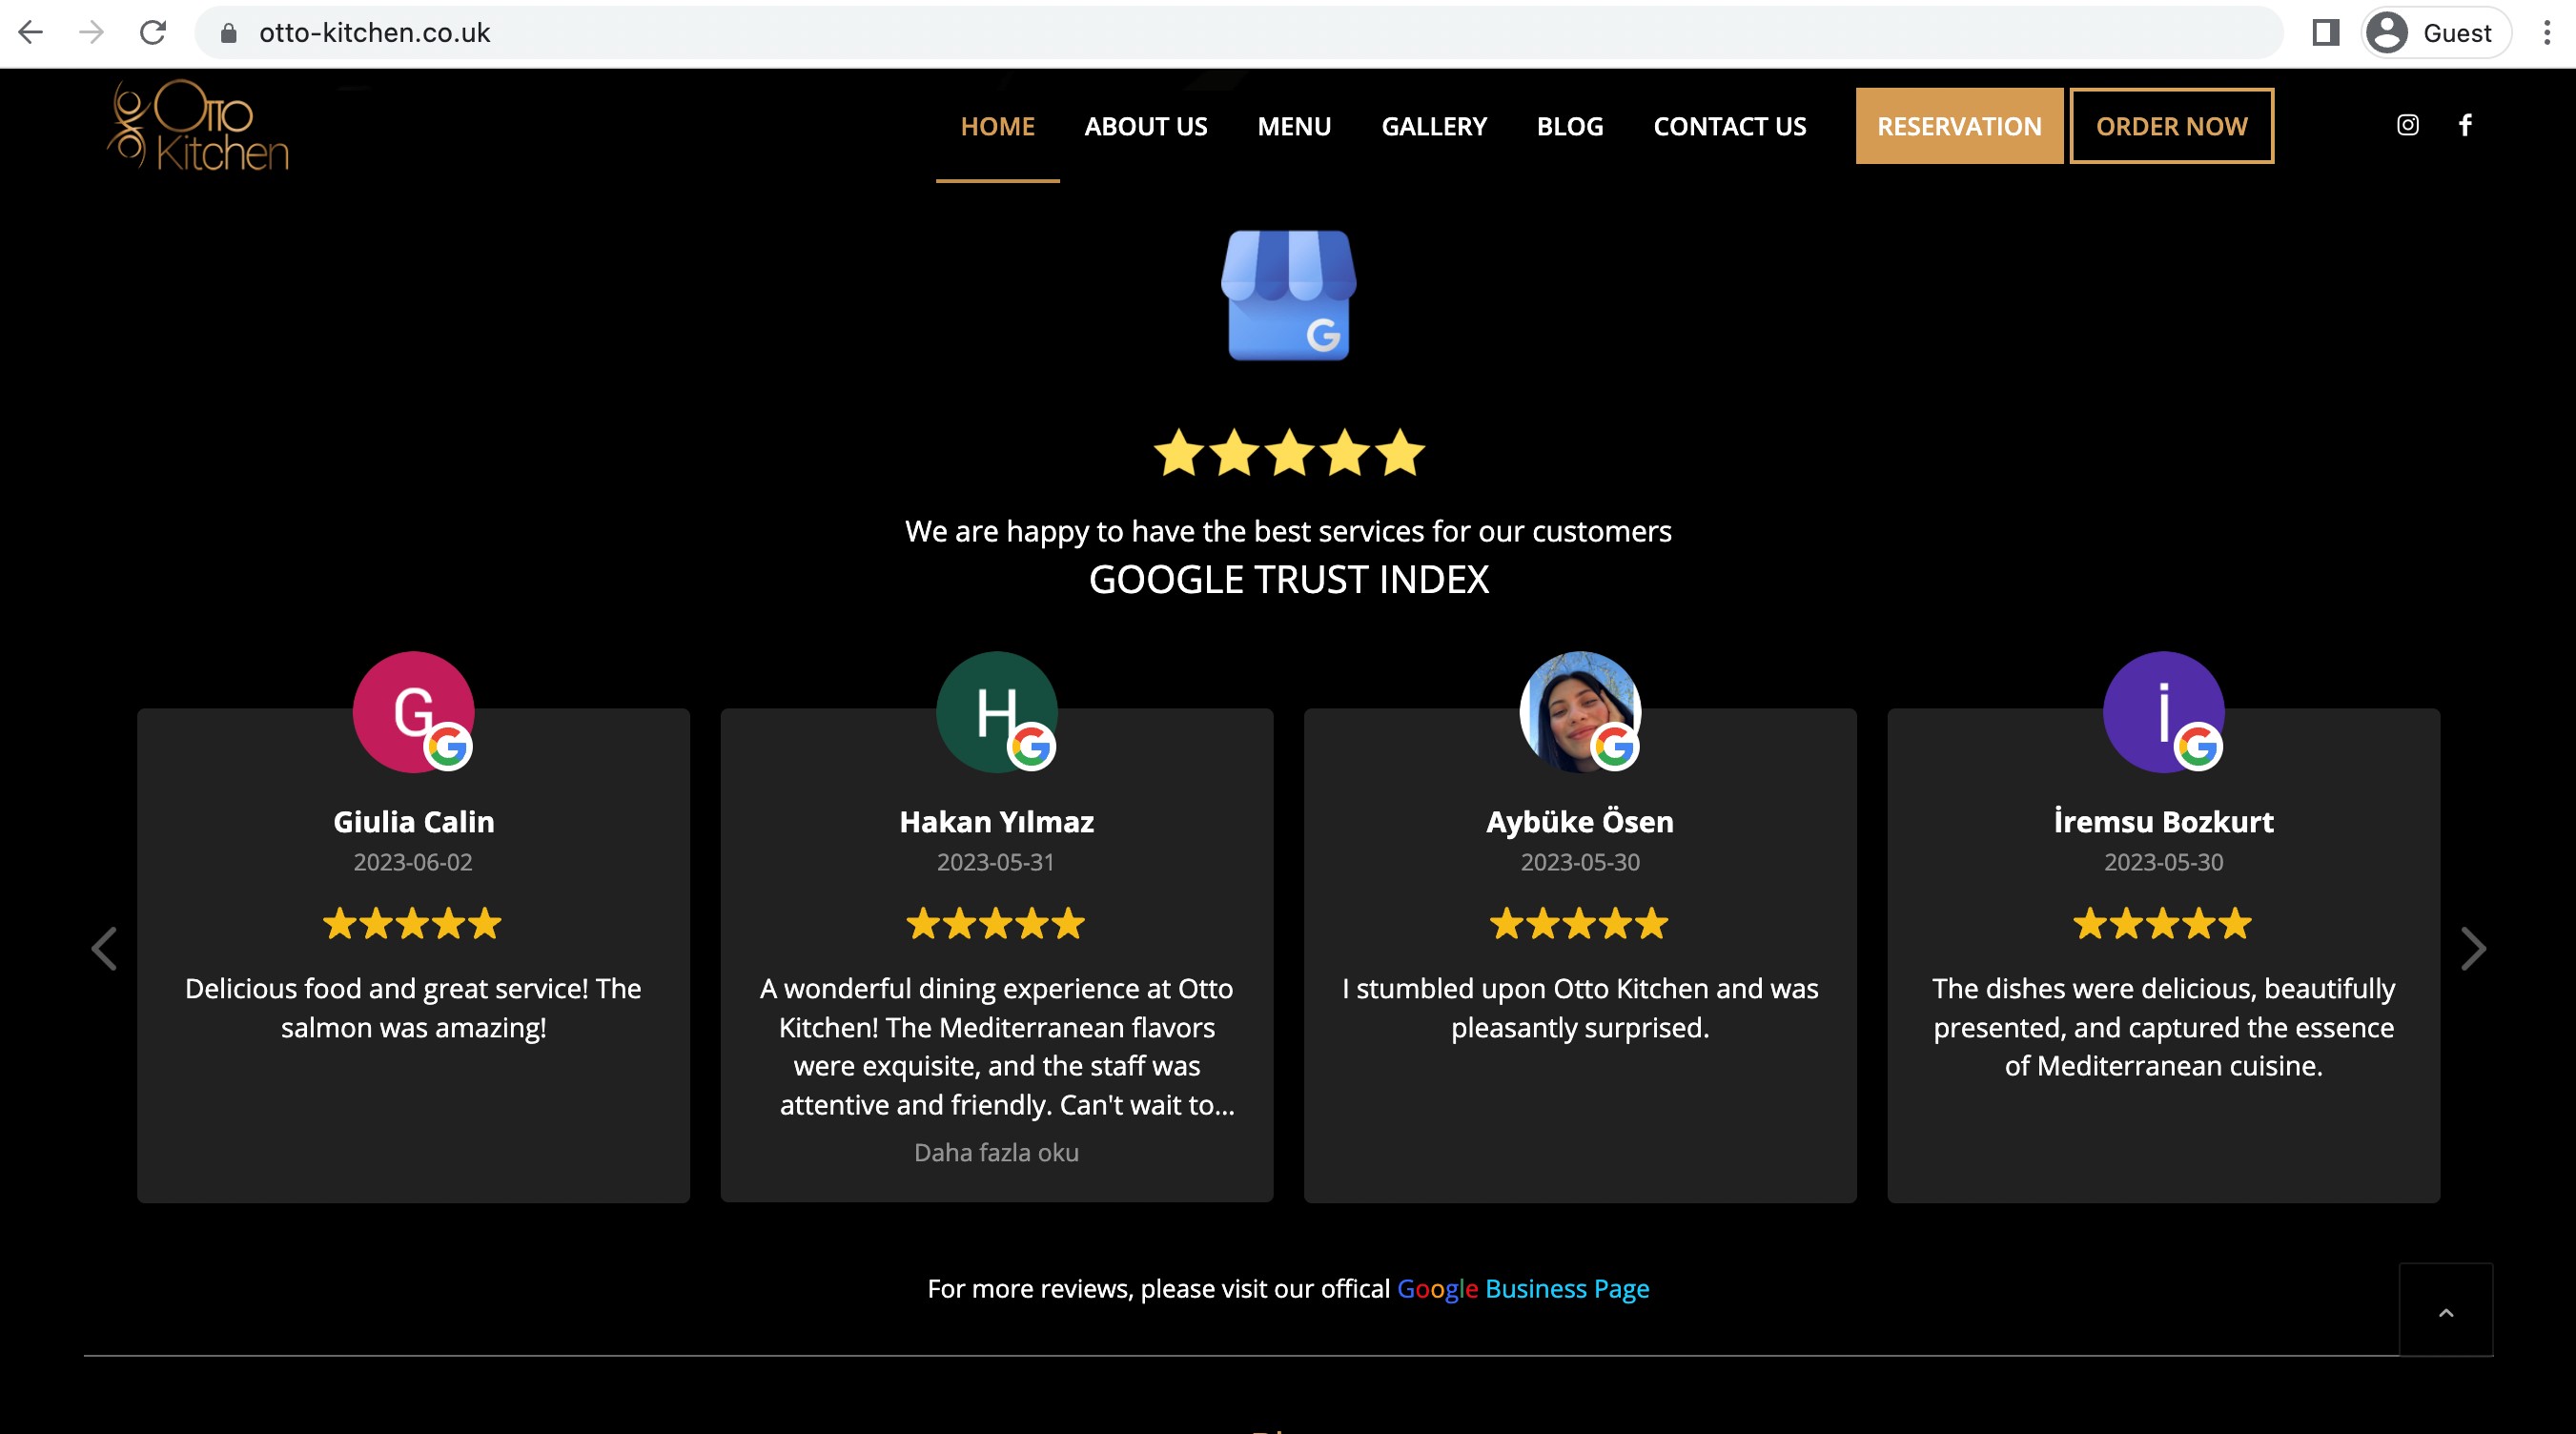This screenshot has height=1434, width=2576.
Task: Click Aybüke Ösen's profile photo
Action: pyautogui.click(x=1580, y=712)
